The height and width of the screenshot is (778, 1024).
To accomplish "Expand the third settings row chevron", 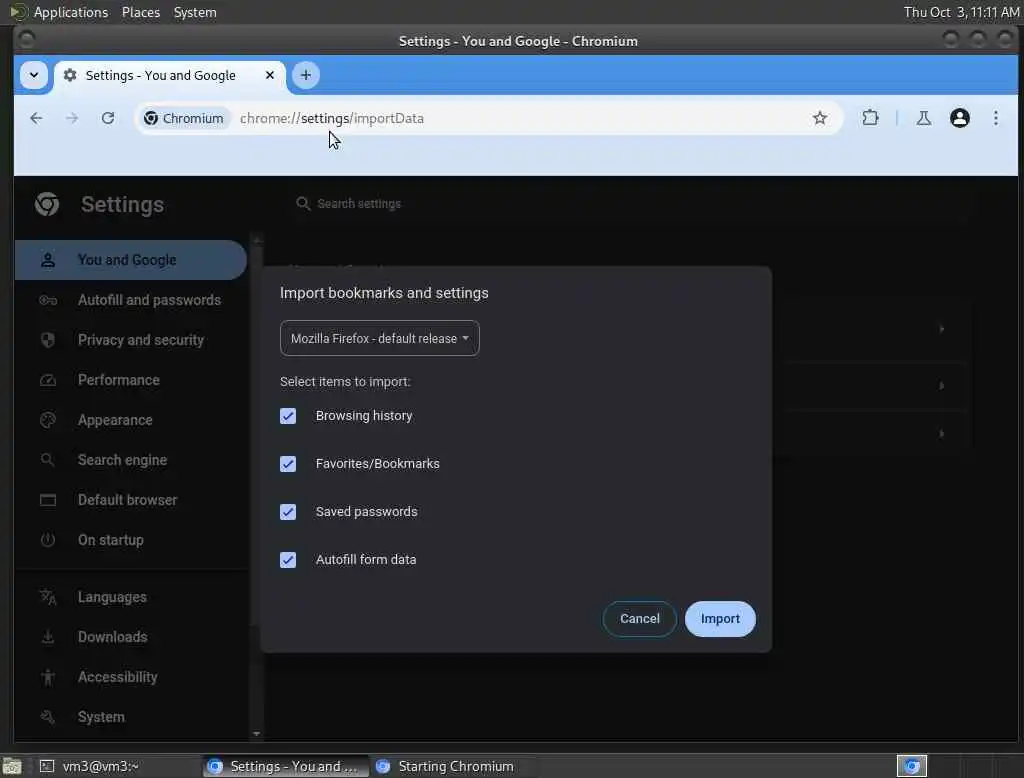I will [x=941, y=434].
